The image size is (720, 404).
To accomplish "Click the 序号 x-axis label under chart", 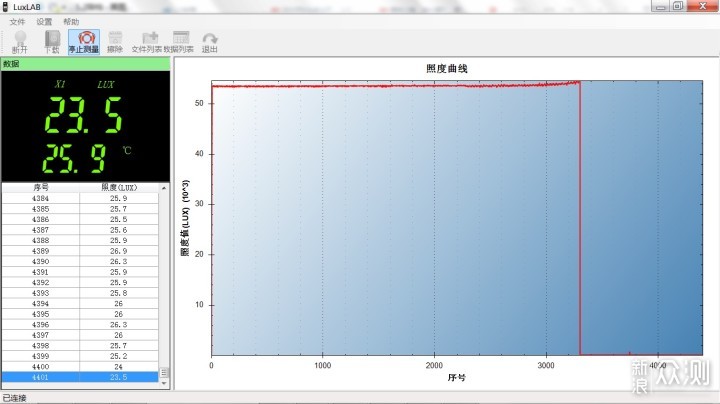I will pos(456,377).
